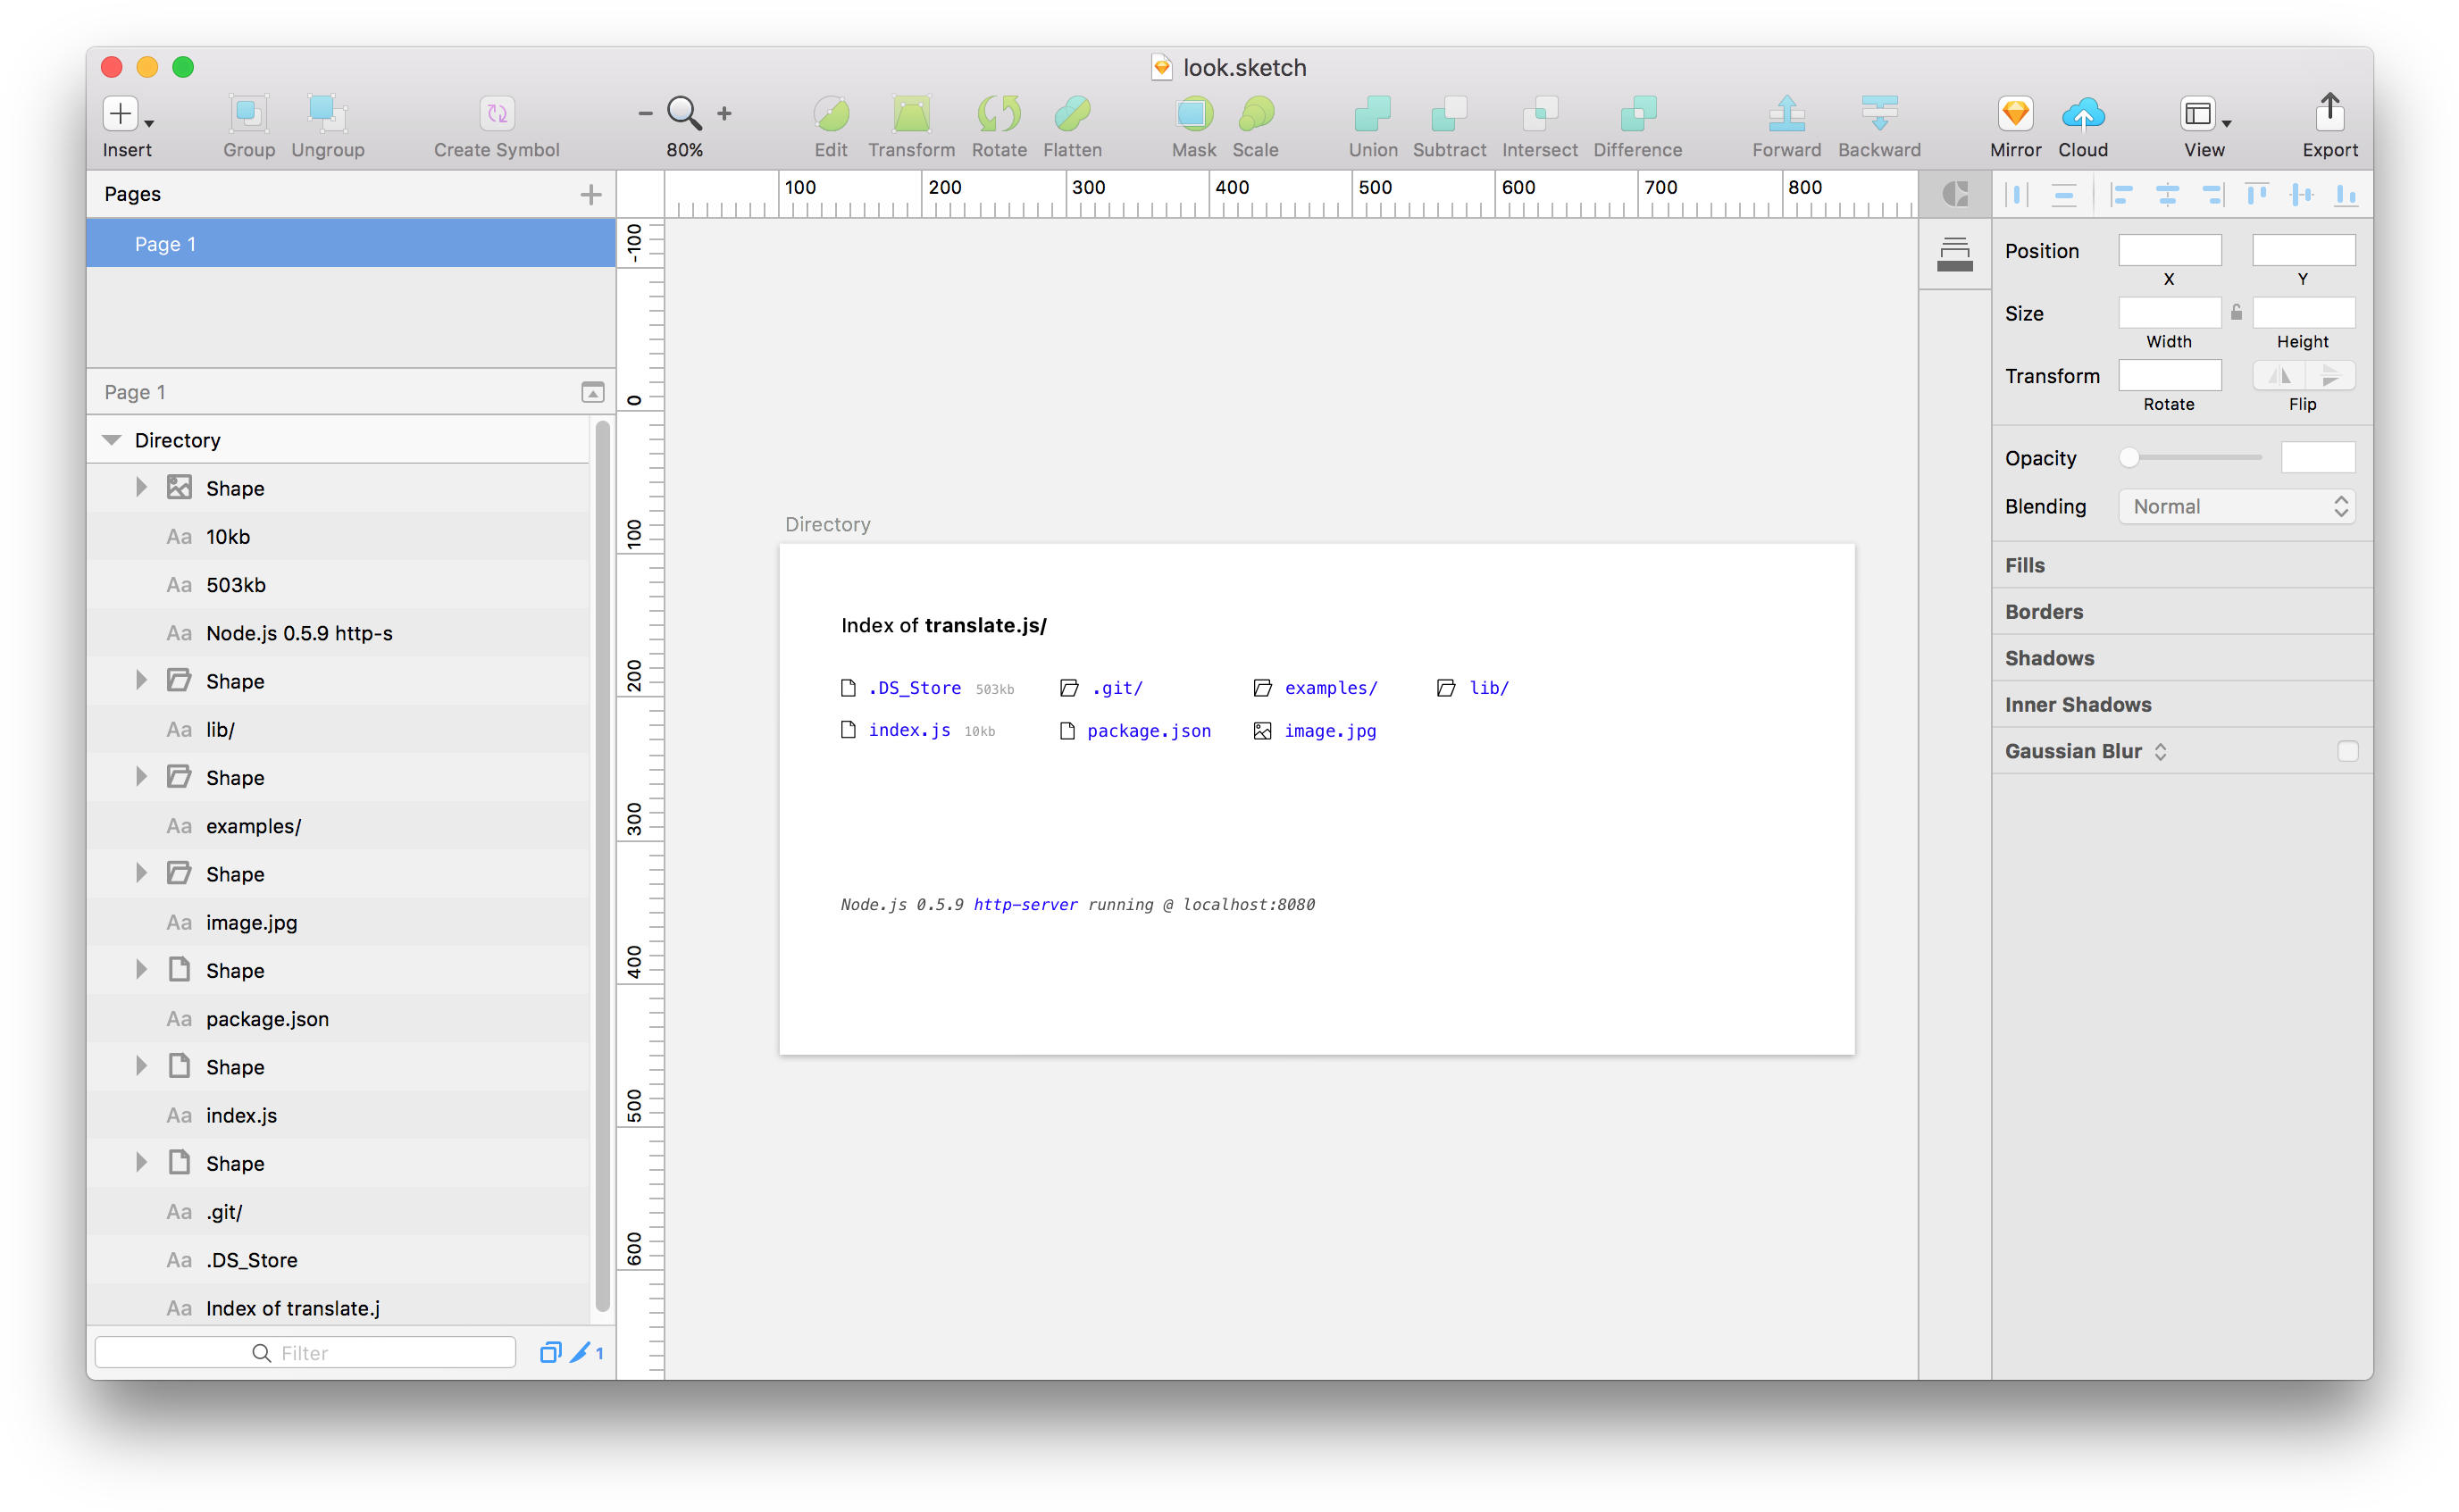Click the Align Left edges icon

click(x=2121, y=194)
